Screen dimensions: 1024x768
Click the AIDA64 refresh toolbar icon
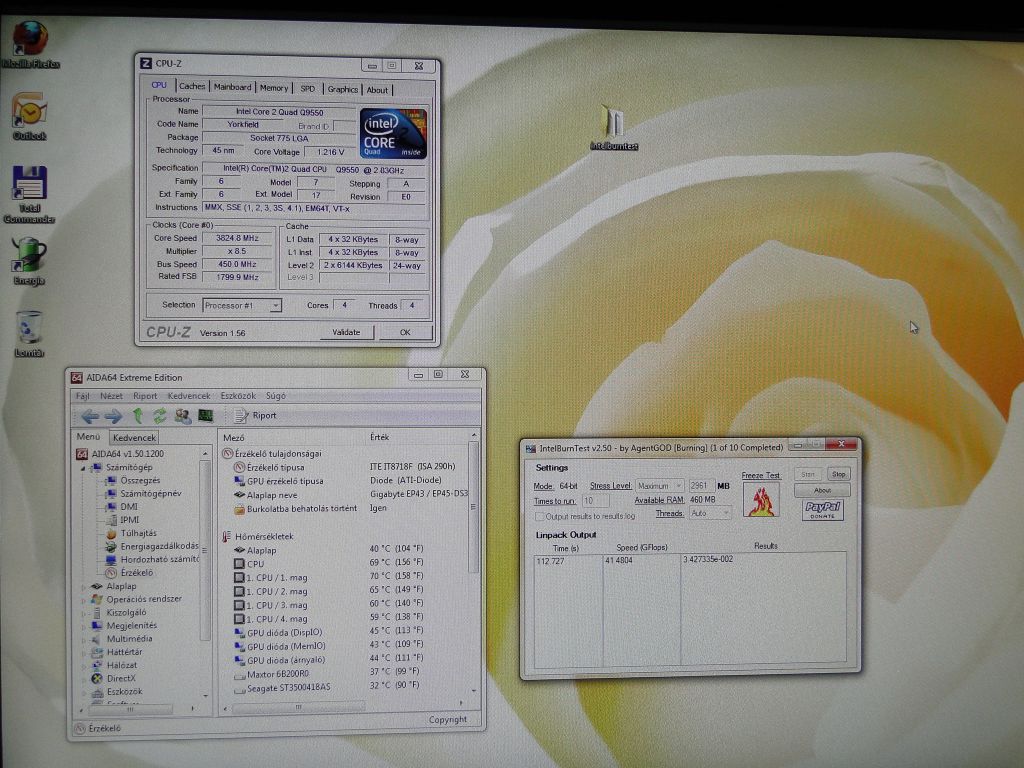tap(159, 416)
